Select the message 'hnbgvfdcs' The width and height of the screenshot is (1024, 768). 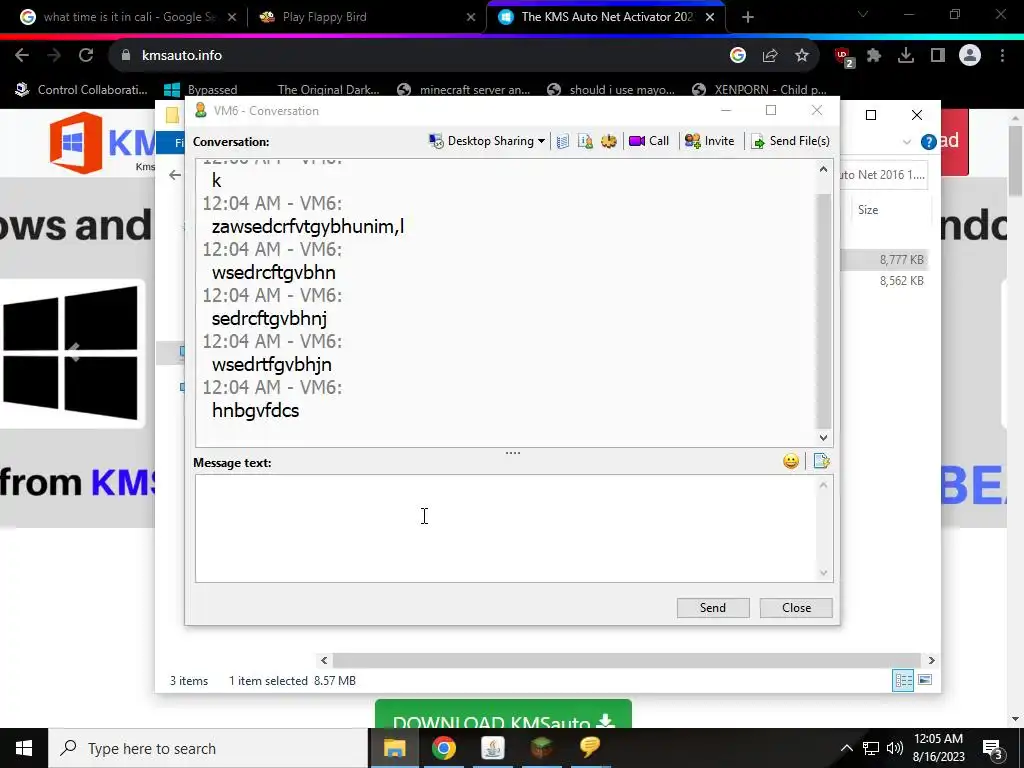255,411
